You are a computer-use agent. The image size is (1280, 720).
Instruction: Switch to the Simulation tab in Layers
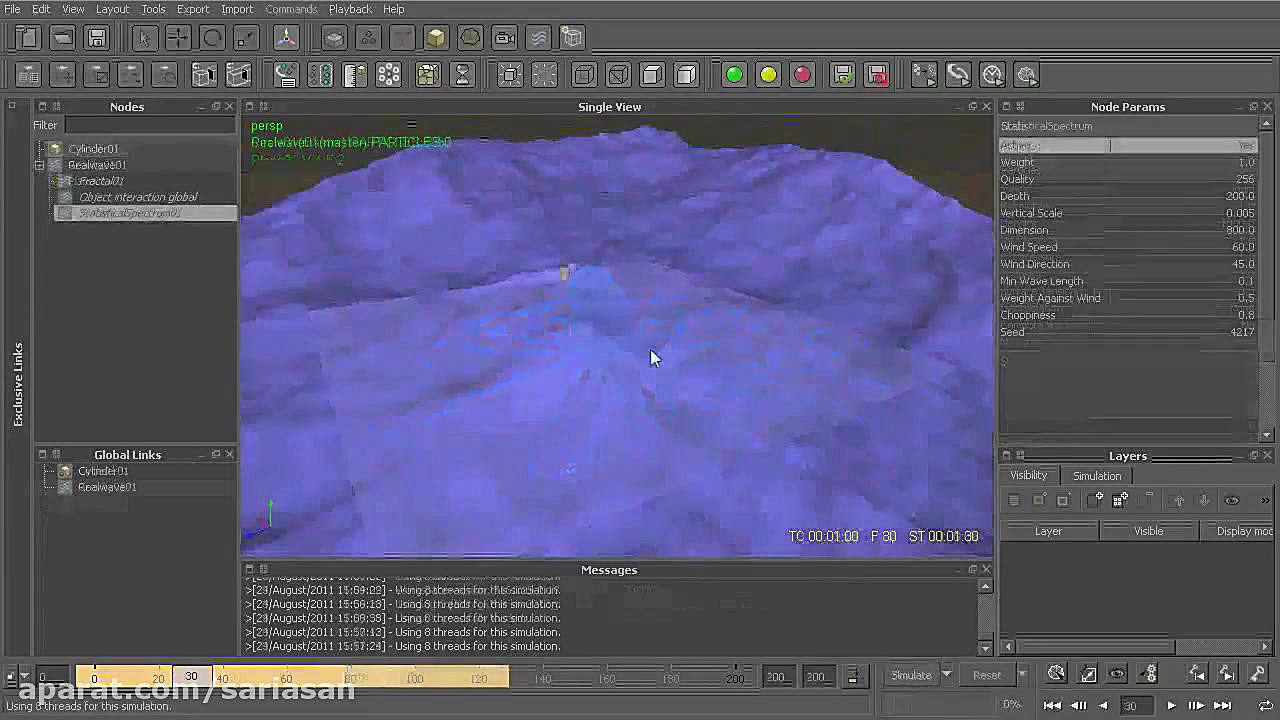(1097, 476)
